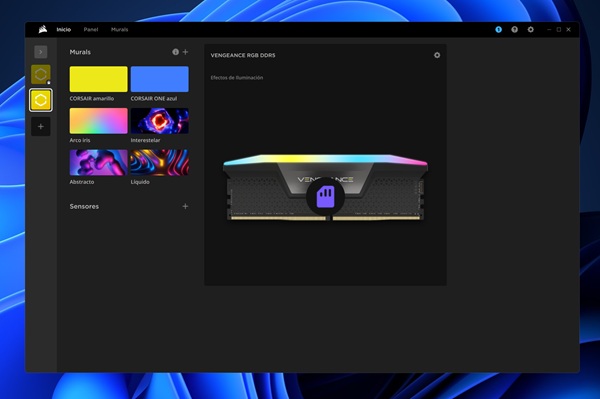Choose the Interestelar mural thumbnail
Image resolution: width=600 pixels, height=399 pixels.
tap(160, 121)
